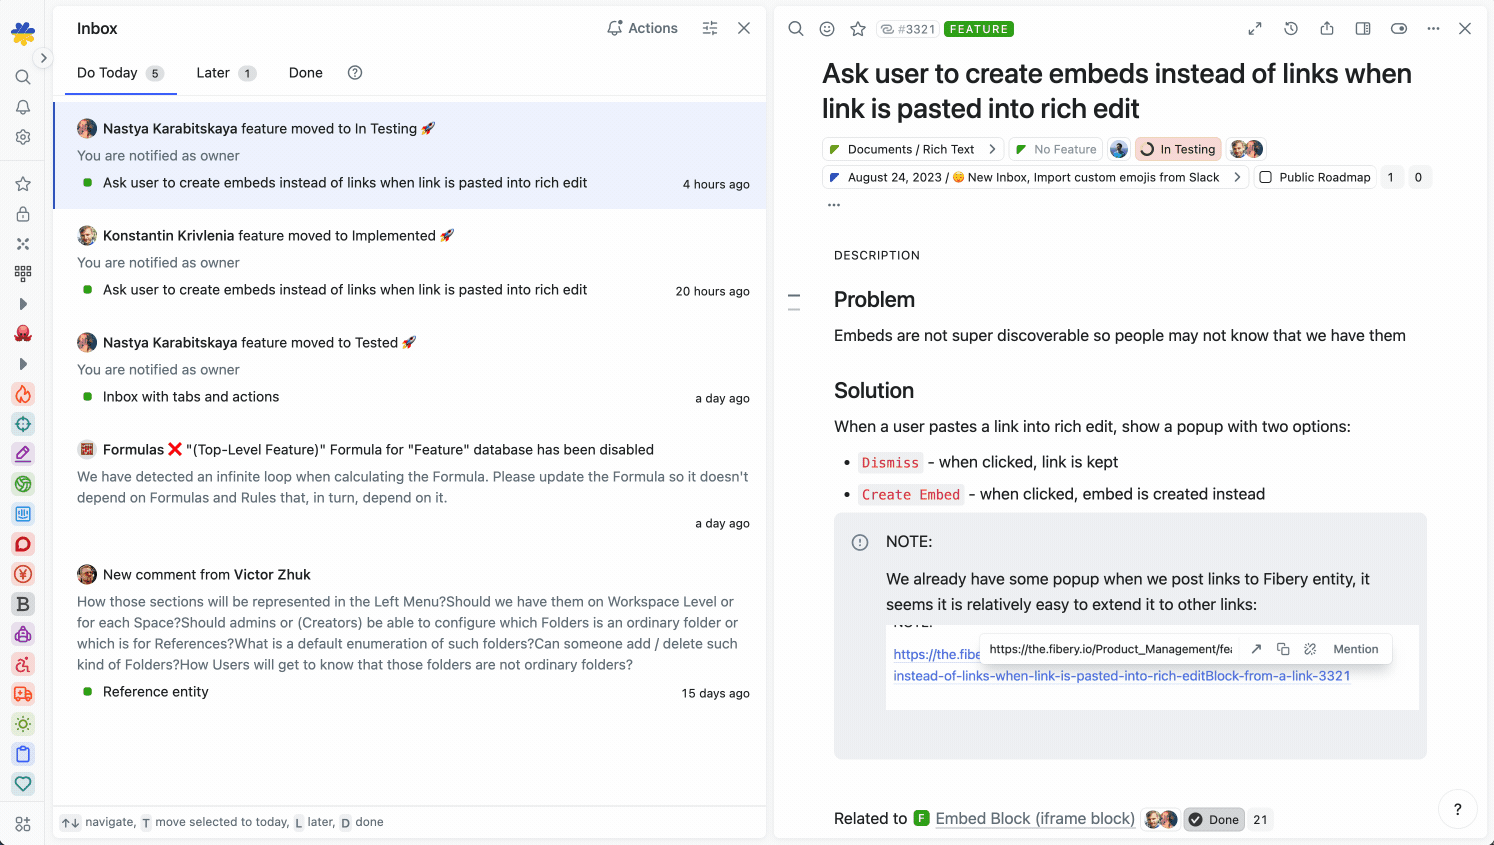Switch to the Done tab
Screen dimensions: 1494x845
pos(305,73)
